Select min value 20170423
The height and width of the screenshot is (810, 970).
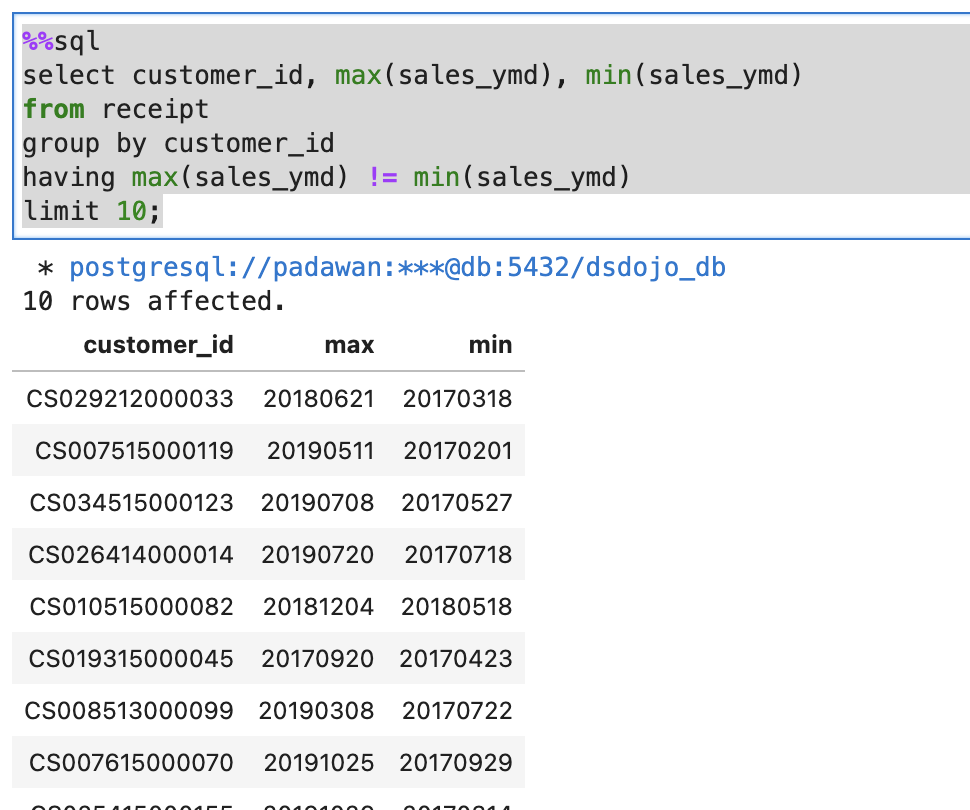(x=456, y=658)
